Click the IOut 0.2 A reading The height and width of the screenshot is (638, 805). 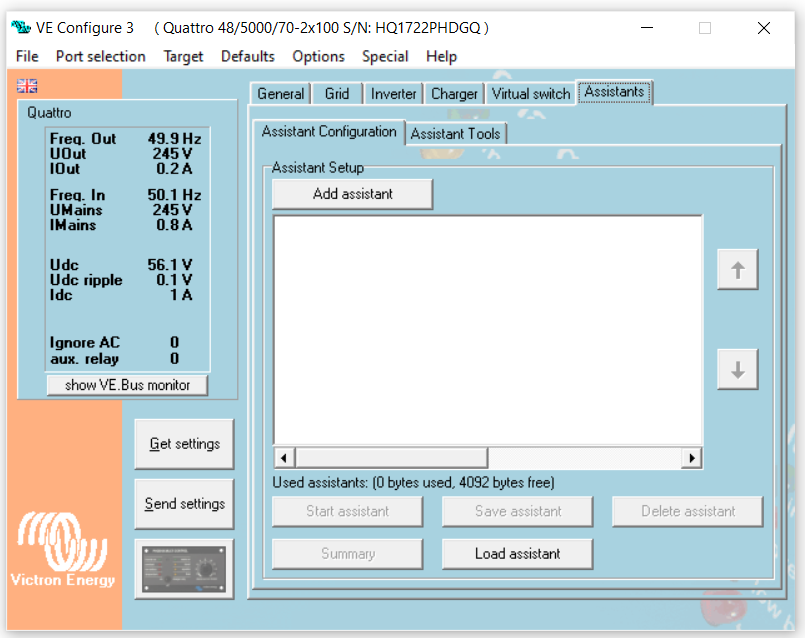point(121,168)
